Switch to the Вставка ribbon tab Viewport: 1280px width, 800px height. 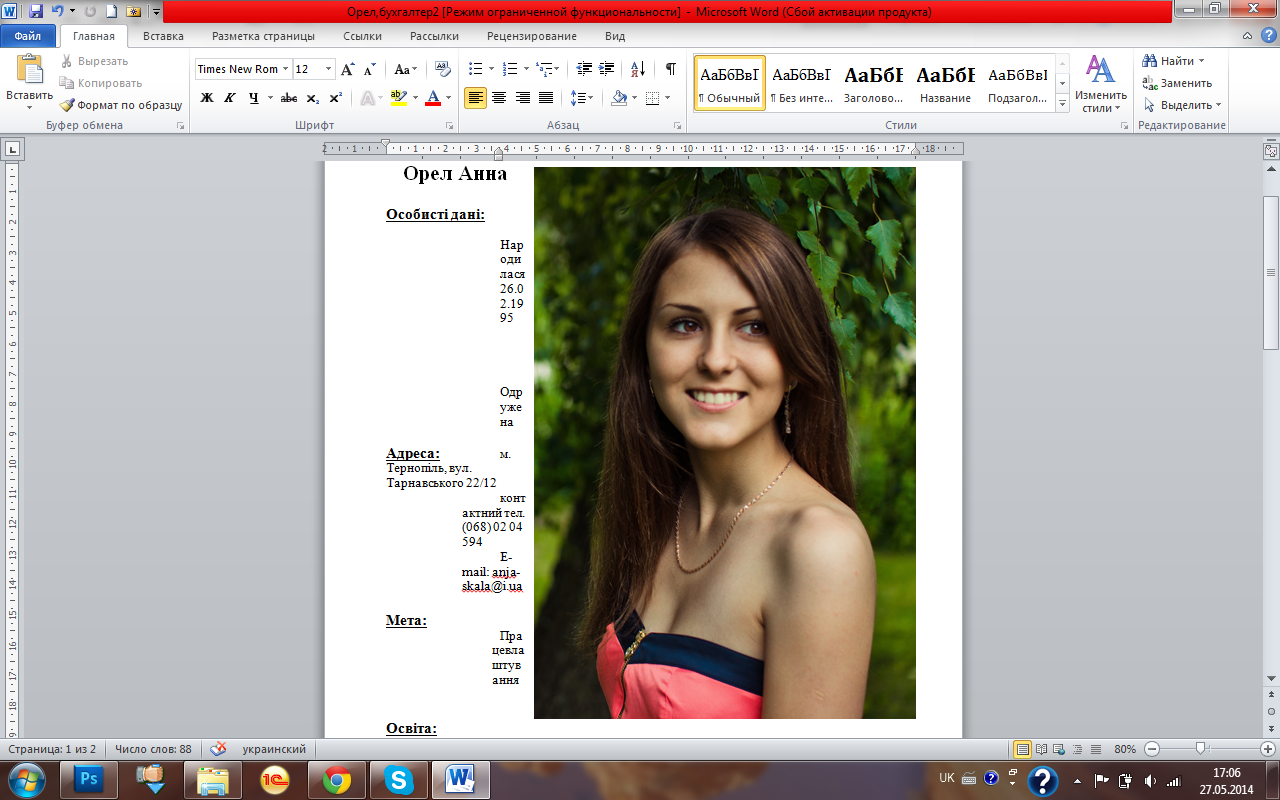163,36
